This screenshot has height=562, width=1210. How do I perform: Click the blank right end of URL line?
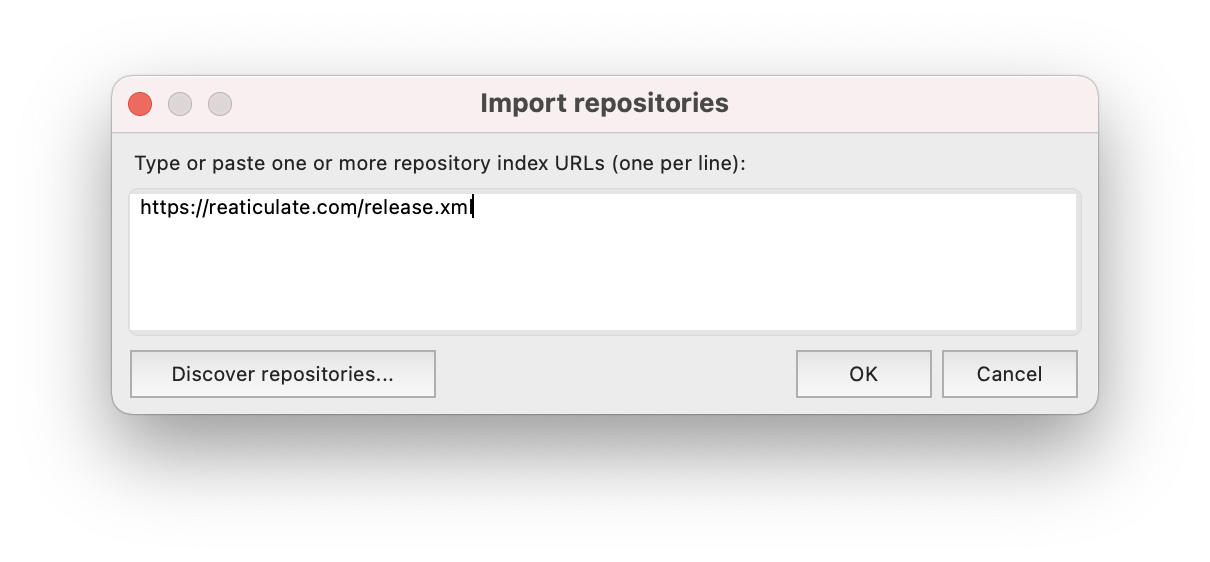(x=900, y=208)
